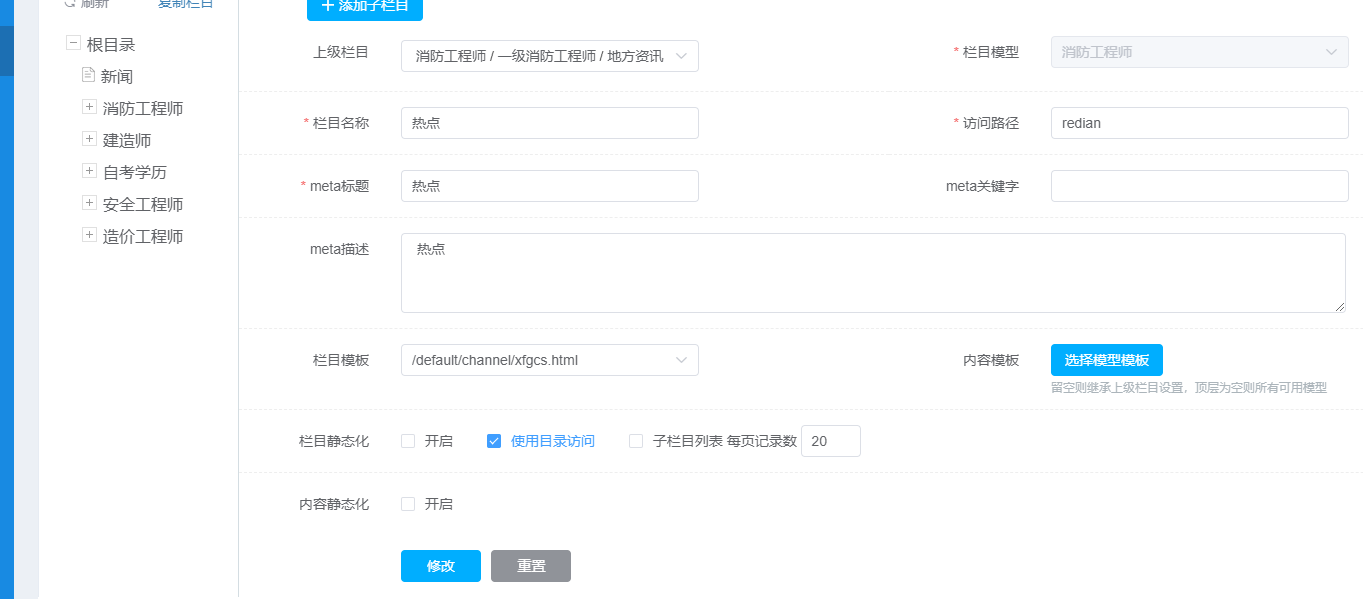Viewport: 1363px width, 599px height.
Task: Expand the 建造师 tree node
Action: tap(89, 139)
